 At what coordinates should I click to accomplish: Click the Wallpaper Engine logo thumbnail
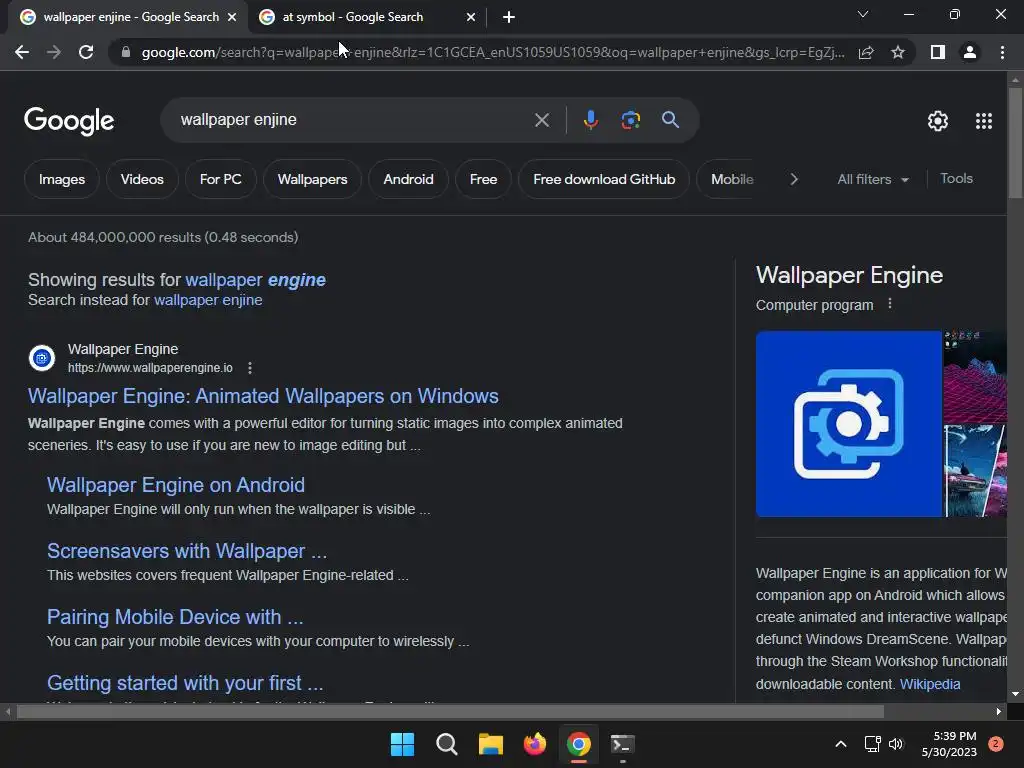pos(848,424)
